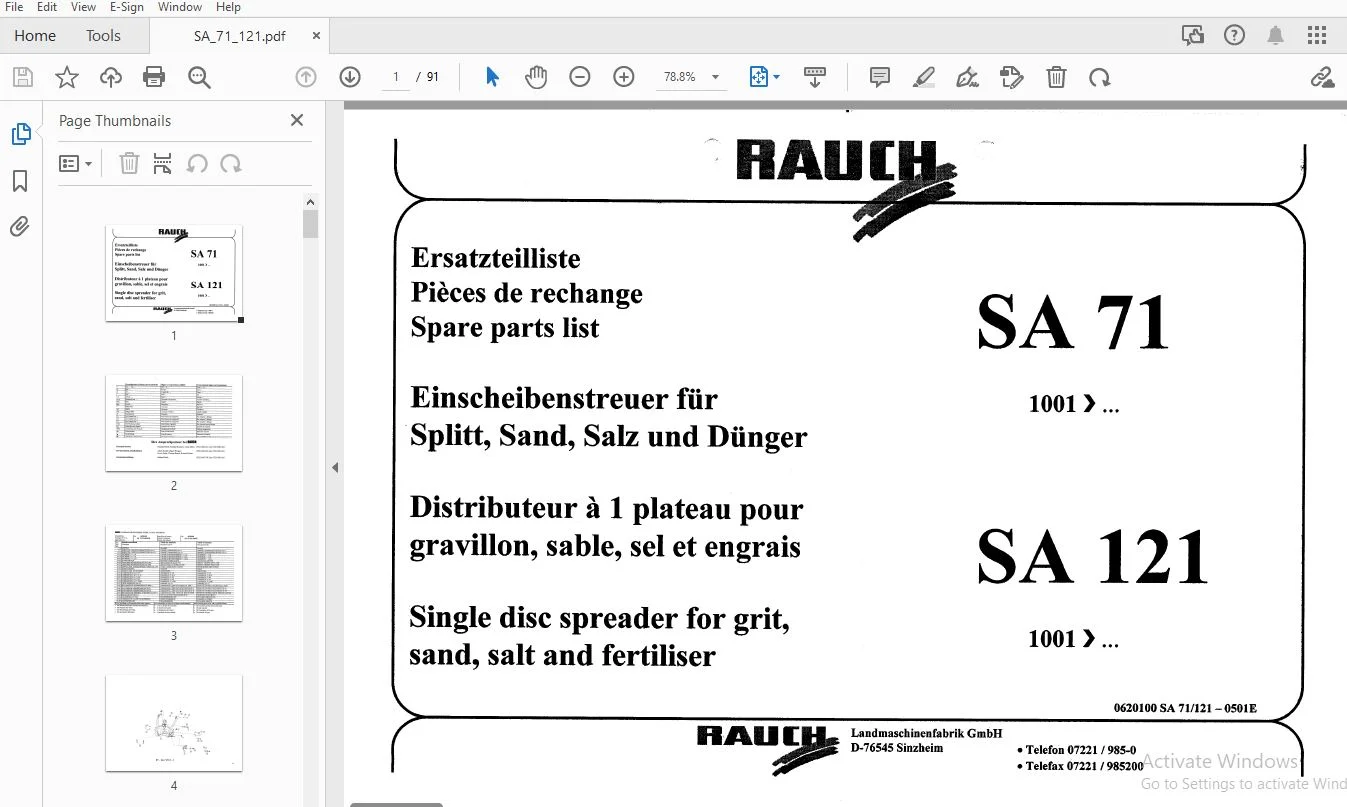Click the page number input field
The image size is (1347, 807).
(x=396, y=77)
